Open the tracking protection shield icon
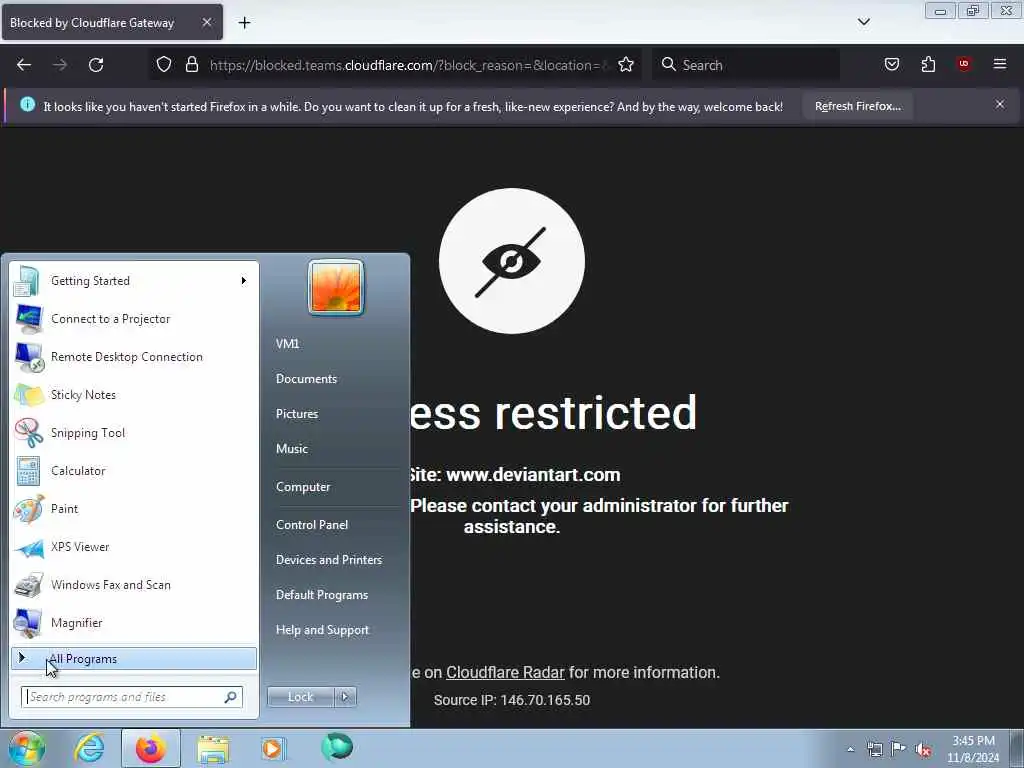This screenshot has height=768, width=1024. pyautogui.click(x=164, y=65)
